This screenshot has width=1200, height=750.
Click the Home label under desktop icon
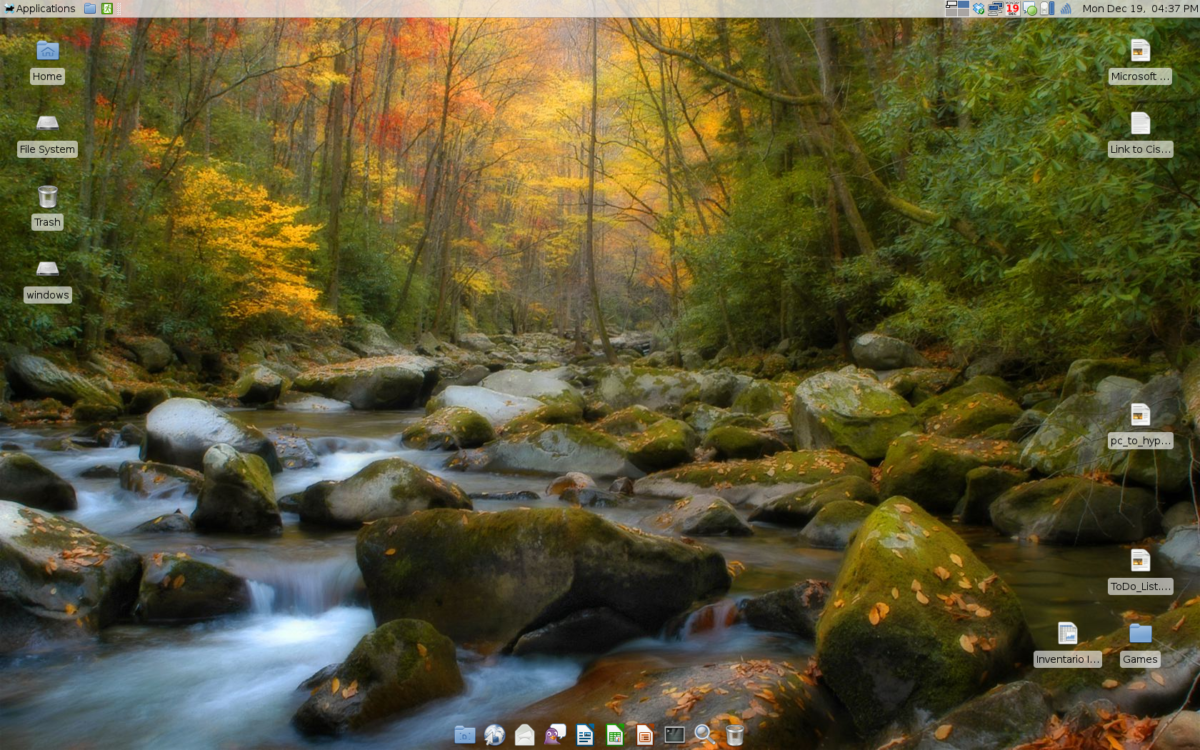pyautogui.click(x=47, y=77)
